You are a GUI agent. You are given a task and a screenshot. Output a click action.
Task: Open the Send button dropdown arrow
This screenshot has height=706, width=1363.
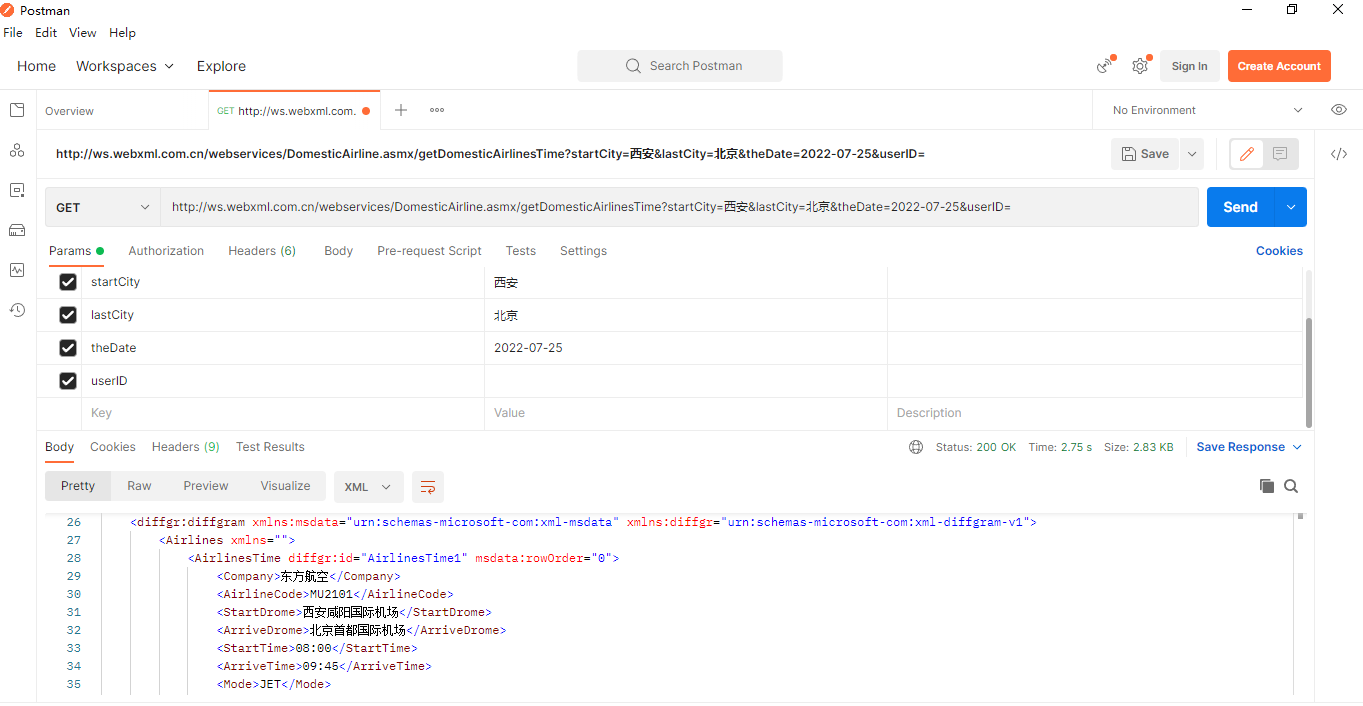tap(1291, 207)
